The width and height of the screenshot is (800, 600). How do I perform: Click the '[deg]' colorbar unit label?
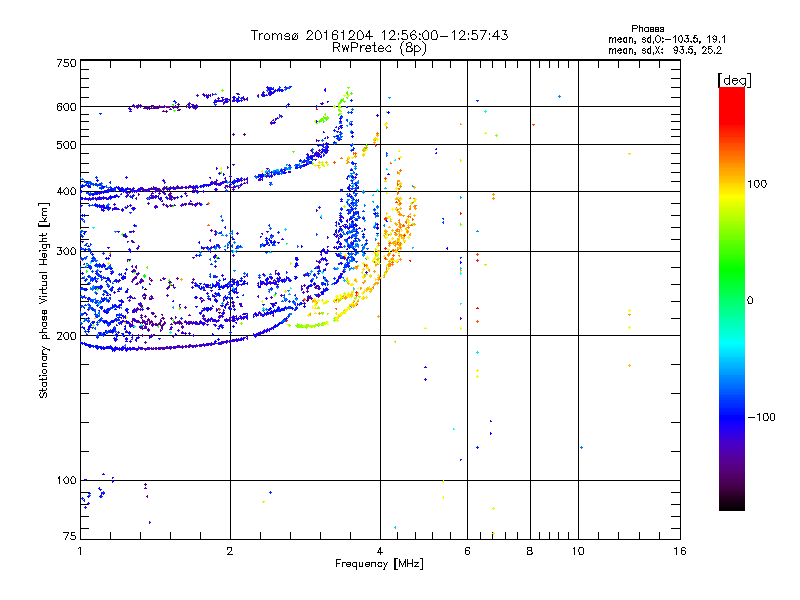tap(734, 80)
